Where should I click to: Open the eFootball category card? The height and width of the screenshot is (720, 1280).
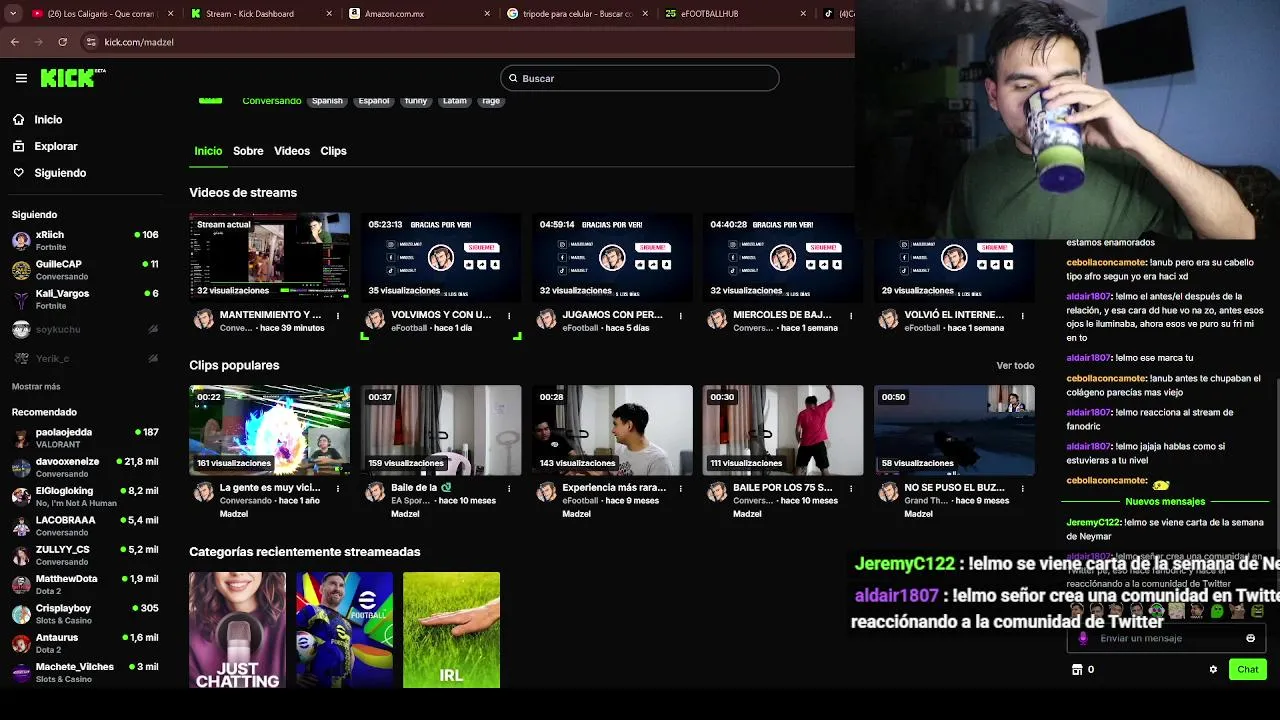click(x=344, y=630)
